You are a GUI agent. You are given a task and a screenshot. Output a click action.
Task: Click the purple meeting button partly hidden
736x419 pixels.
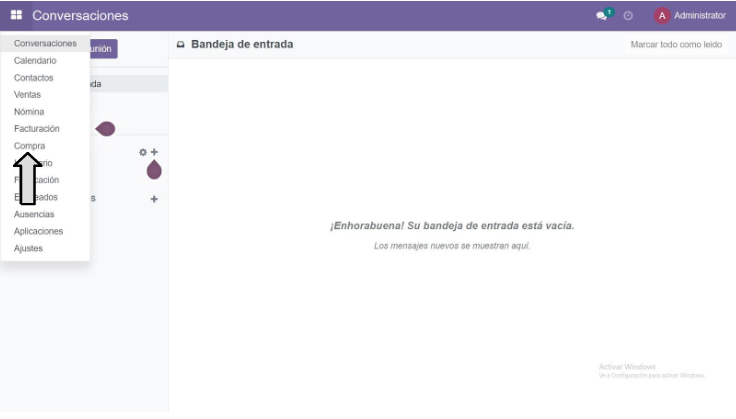(103, 49)
